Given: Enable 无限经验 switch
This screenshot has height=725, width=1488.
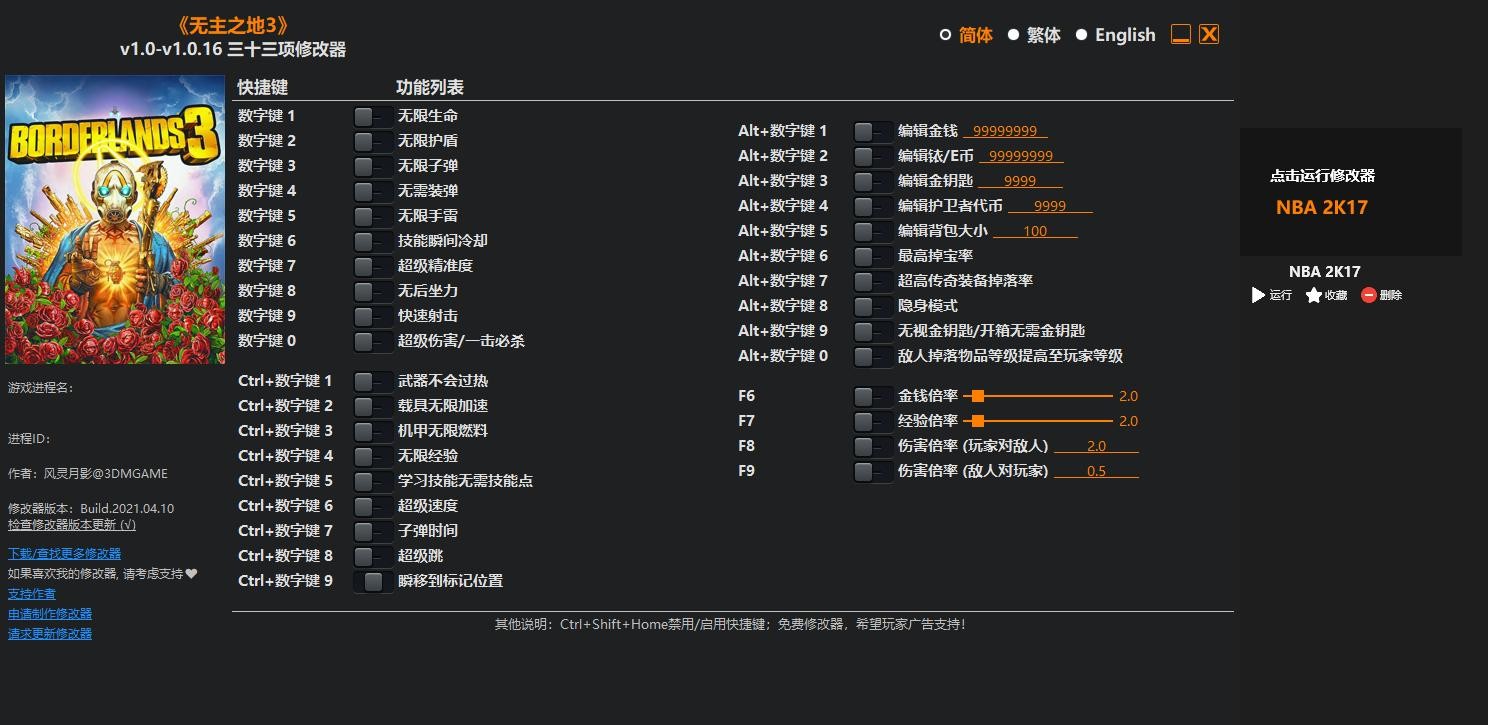Looking at the screenshot, I should point(372,456).
